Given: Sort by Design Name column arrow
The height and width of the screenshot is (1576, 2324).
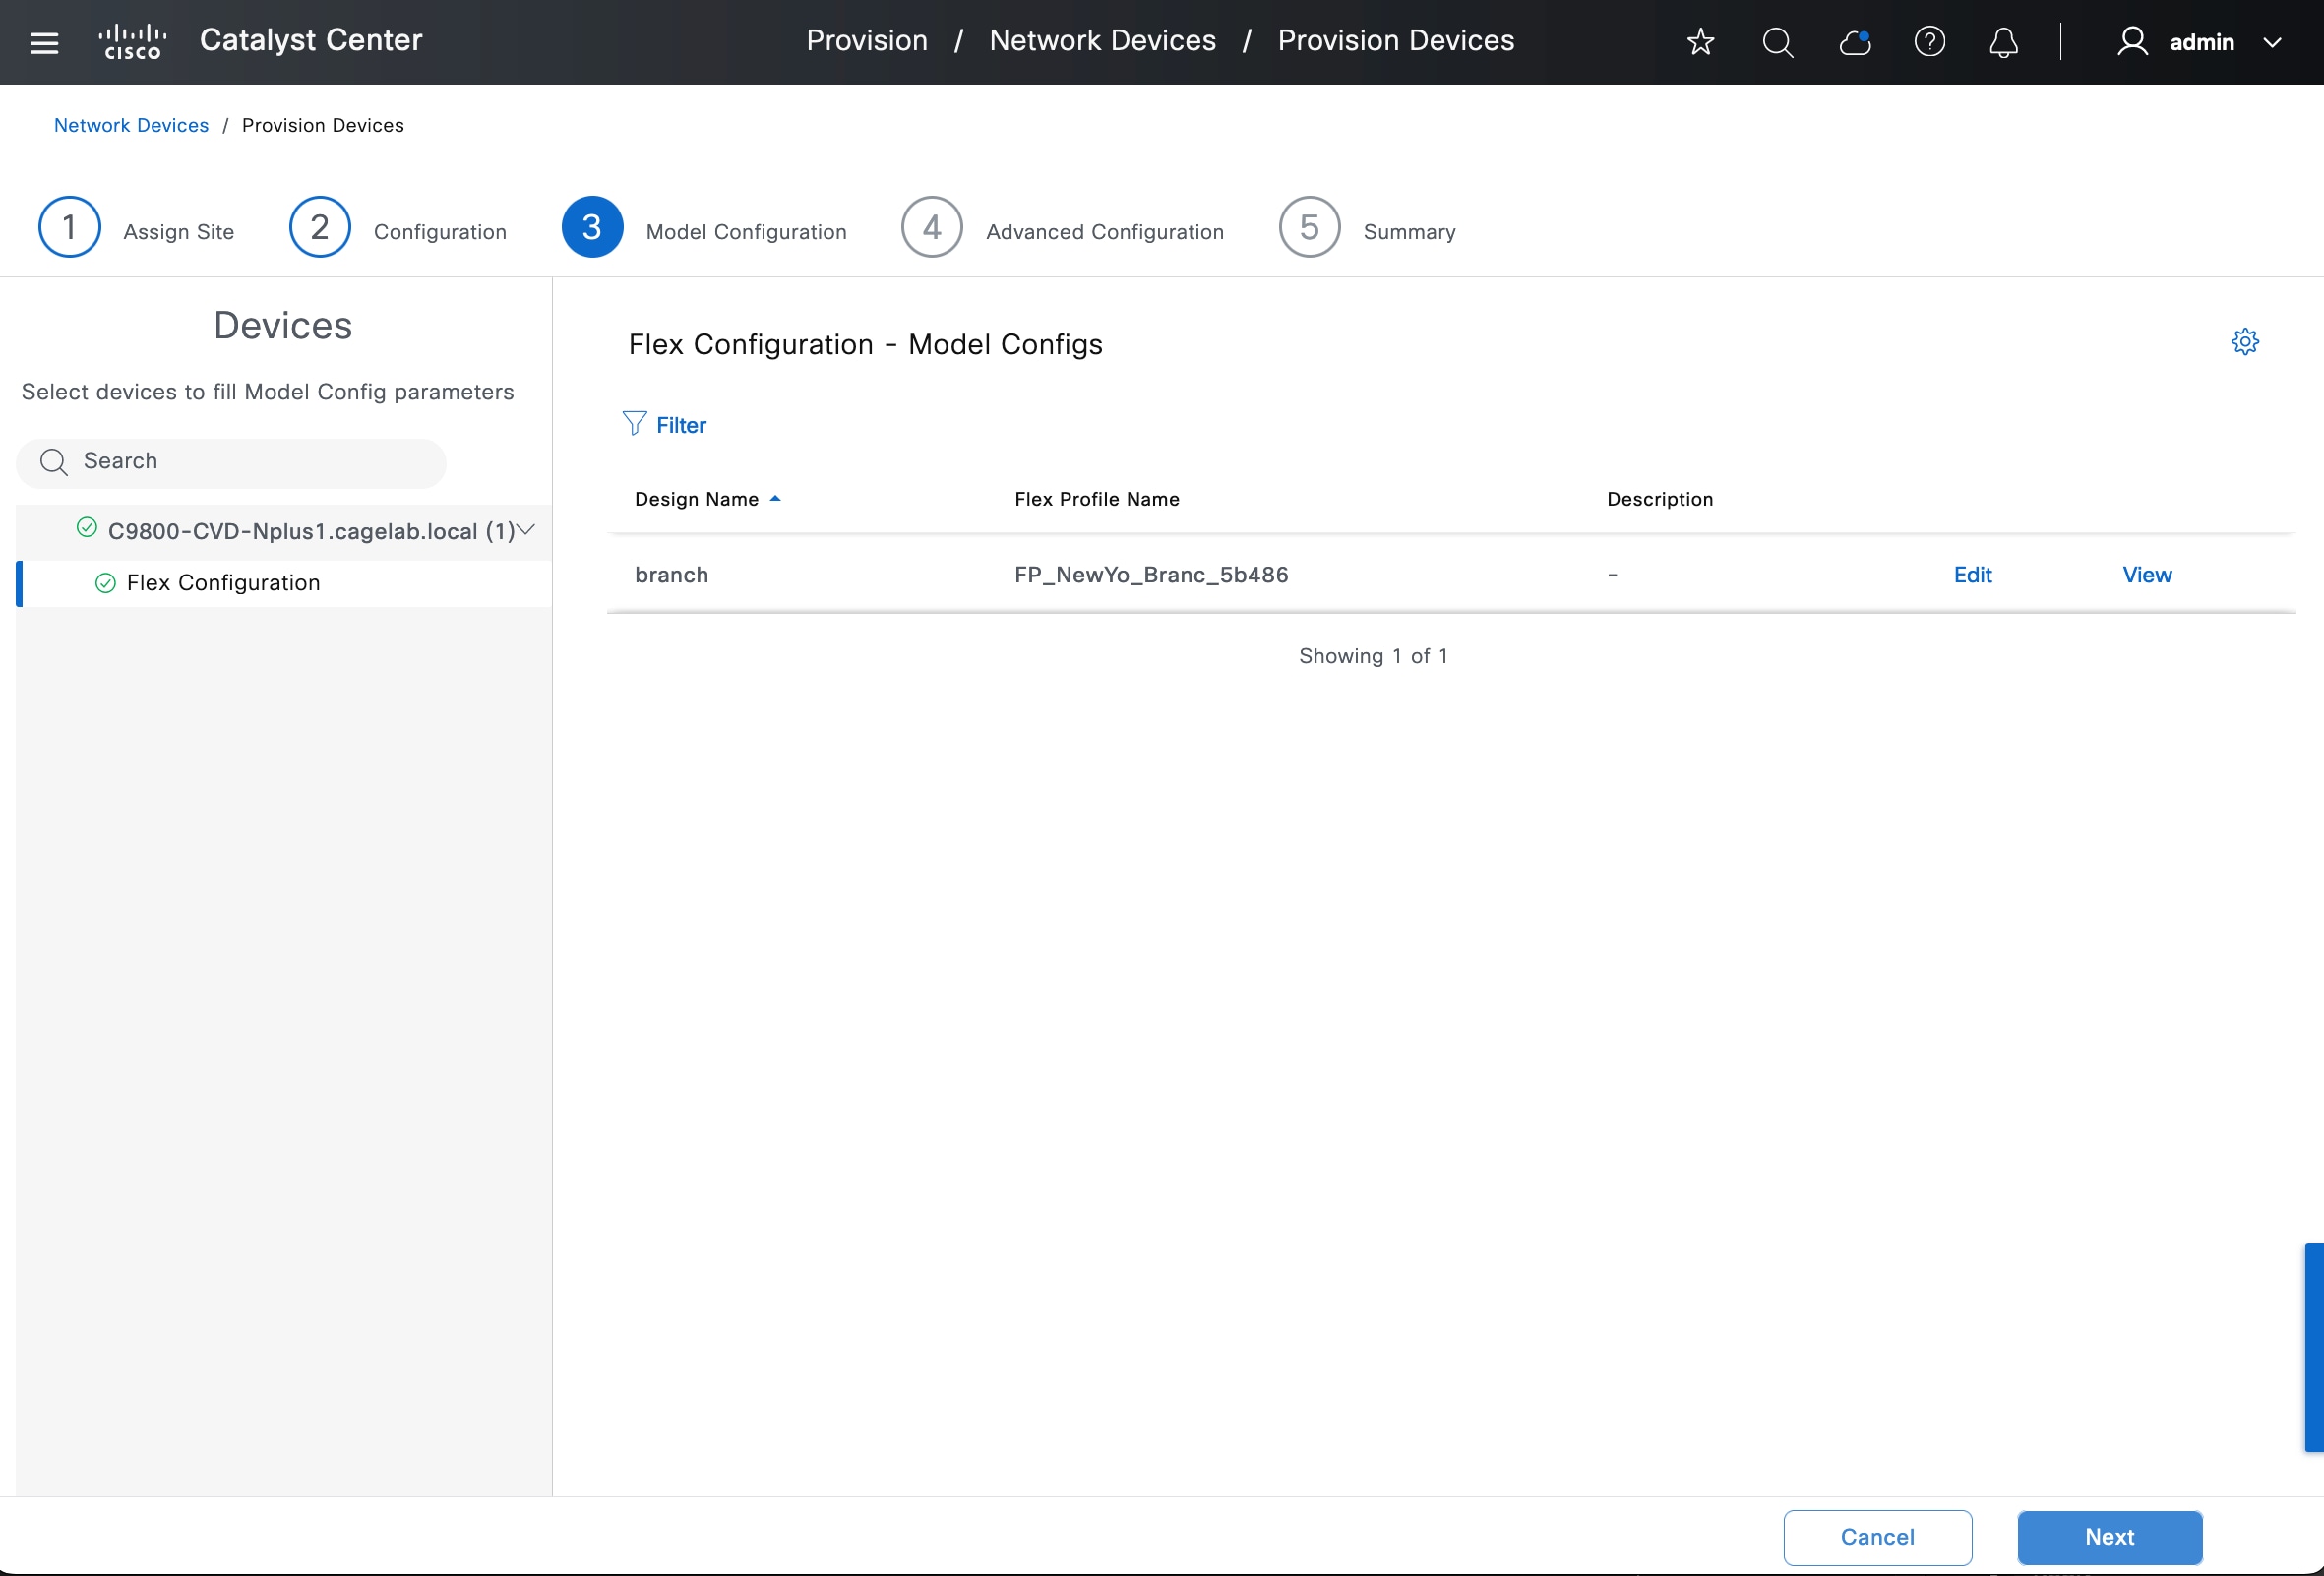Looking at the screenshot, I should (x=775, y=498).
